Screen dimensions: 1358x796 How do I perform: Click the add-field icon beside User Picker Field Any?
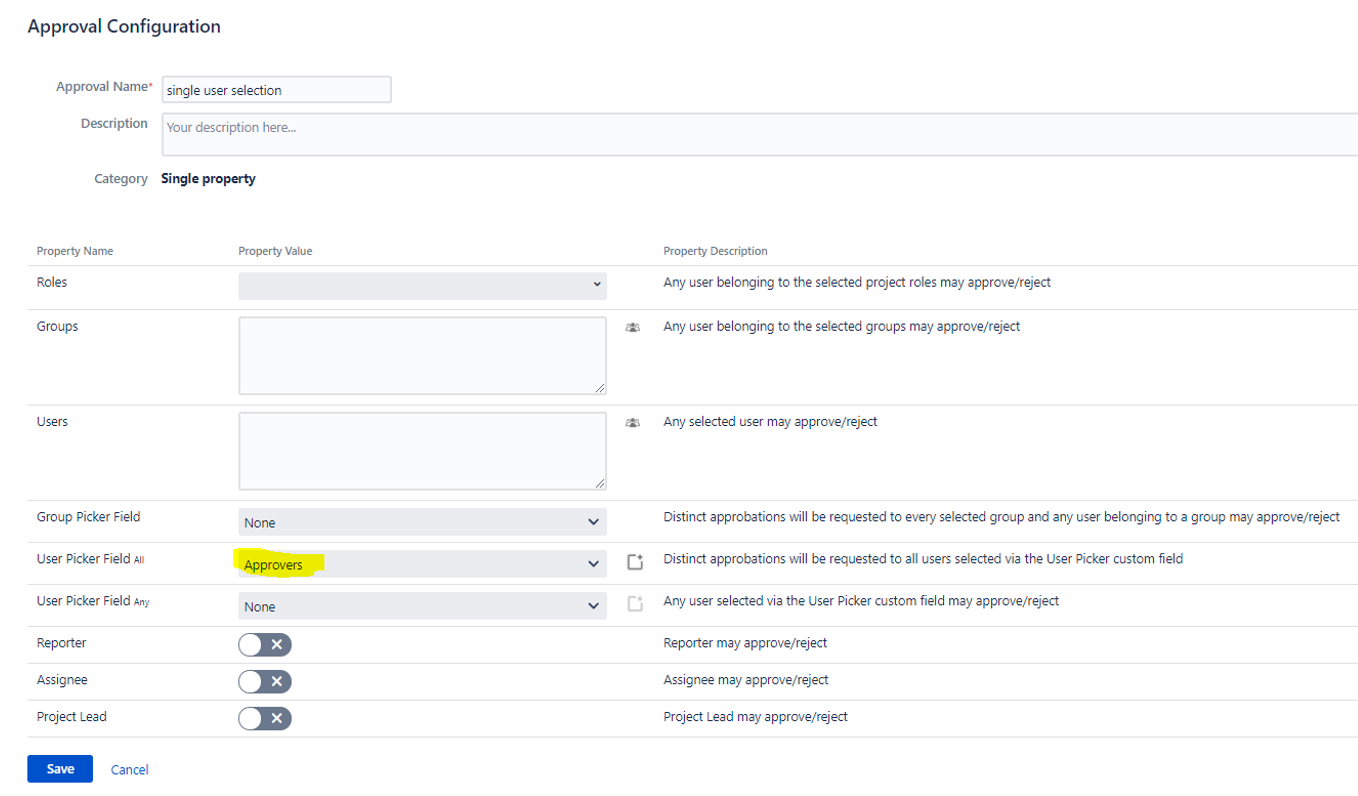point(635,604)
